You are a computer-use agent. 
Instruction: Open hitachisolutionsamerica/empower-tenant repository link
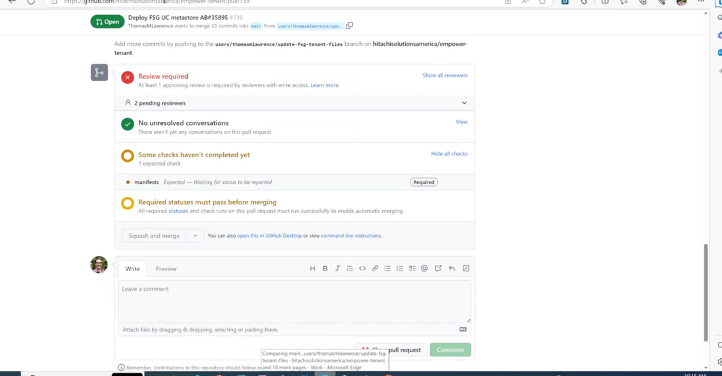pyautogui.click(x=291, y=48)
